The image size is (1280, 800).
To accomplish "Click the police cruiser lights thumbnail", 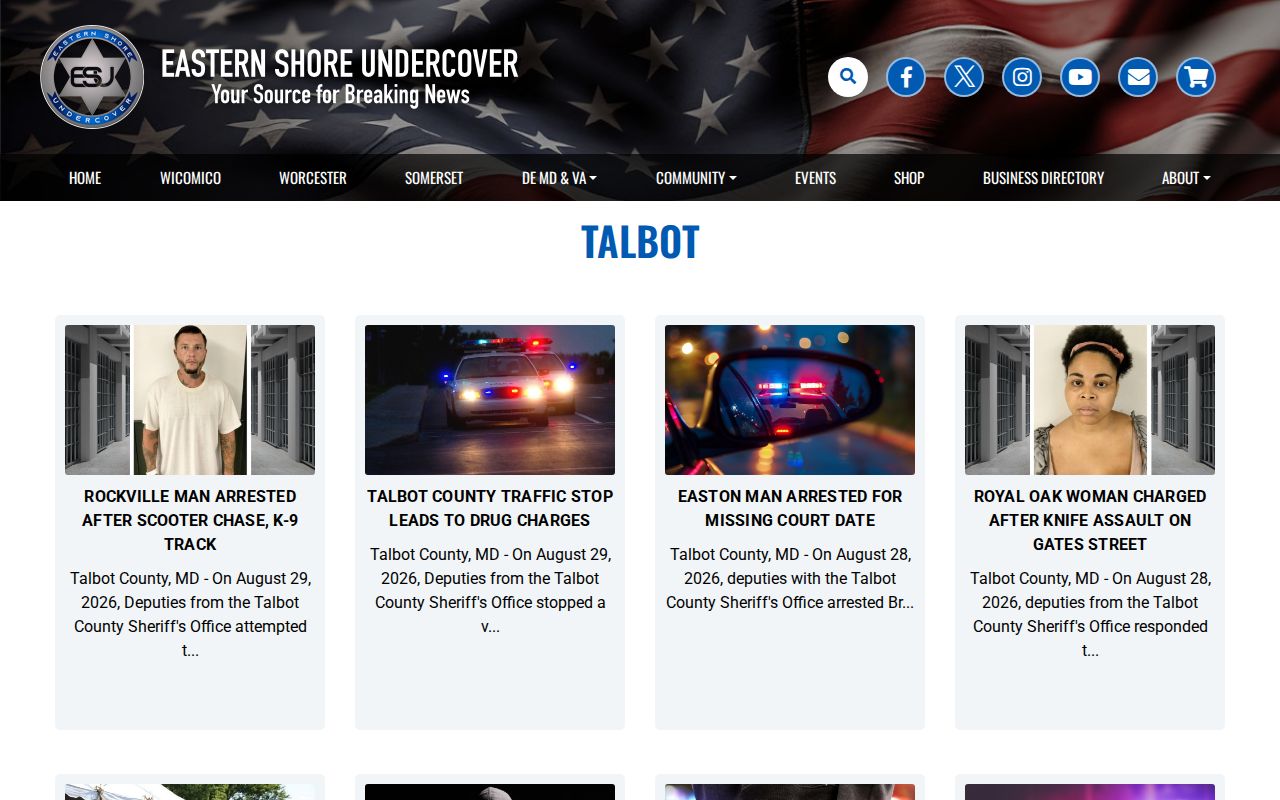I will point(490,400).
